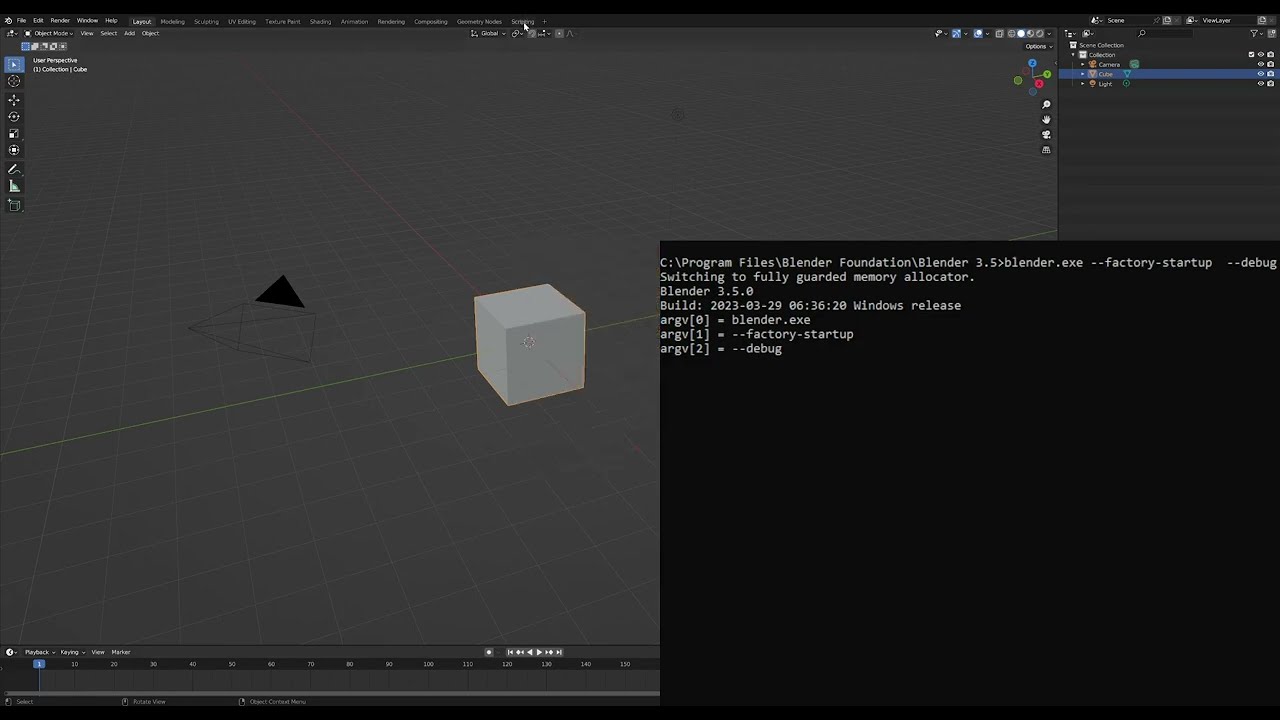The image size is (1280, 720).
Task: Play the timeline animation
Action: (539, 652)
